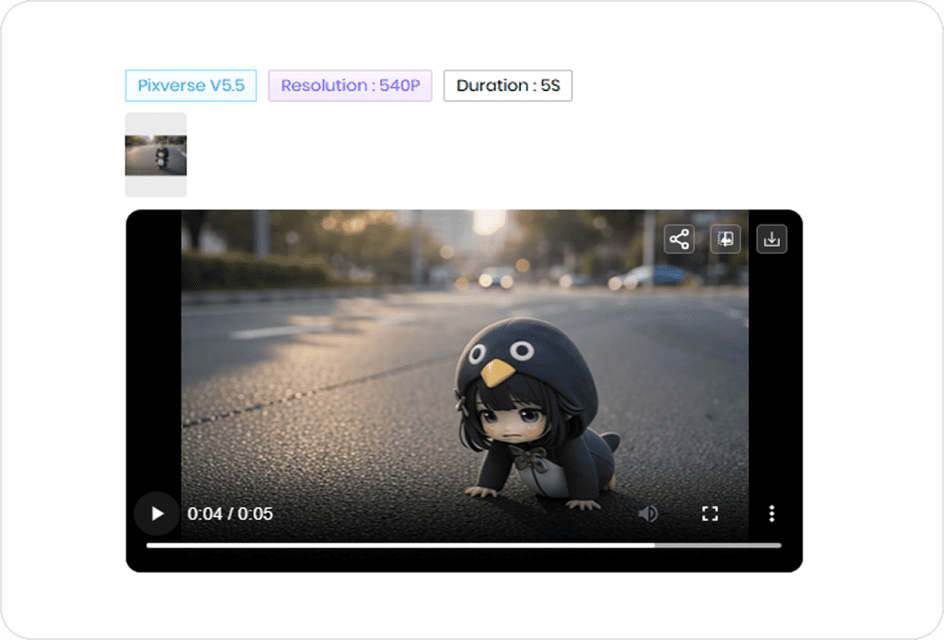Open the three-dot more options menu
944x640 pixels.
click(771, 513)
